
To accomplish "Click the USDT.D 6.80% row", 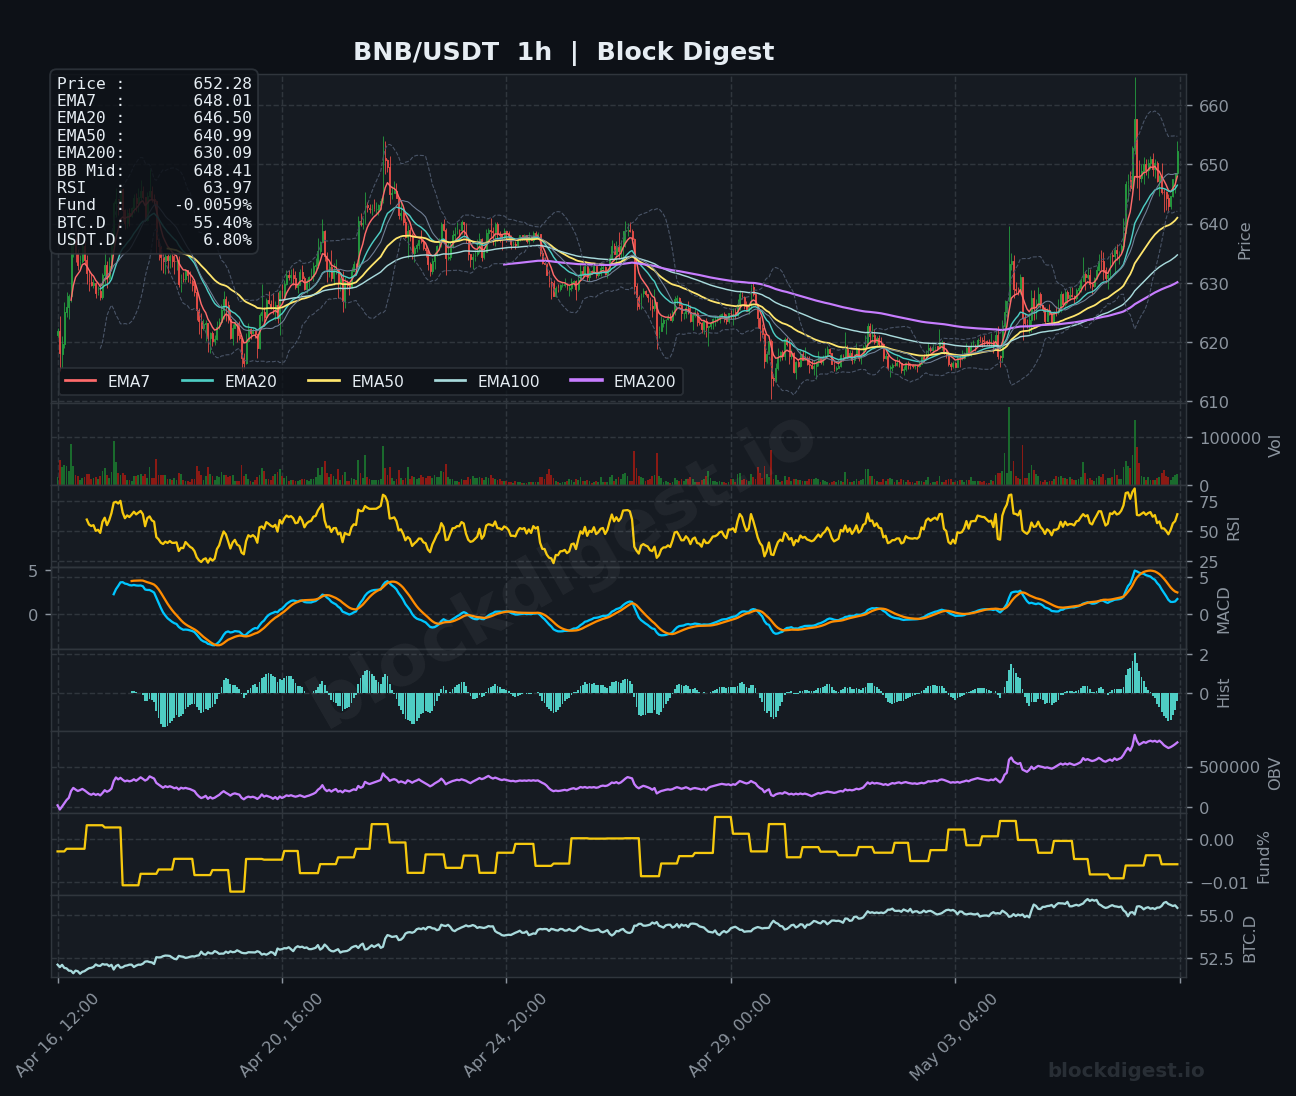I will (154, 240).
